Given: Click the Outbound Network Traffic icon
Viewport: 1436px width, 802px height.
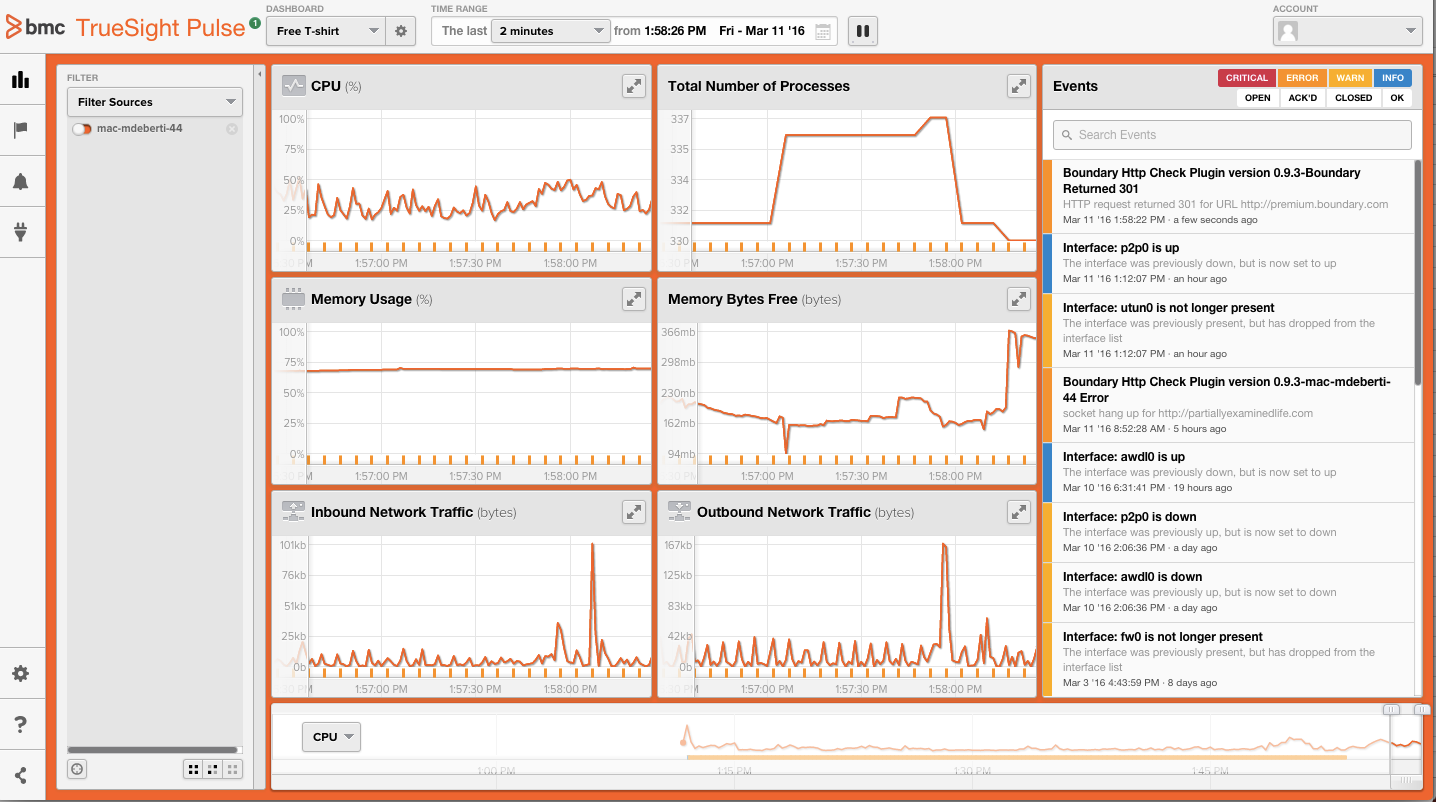Looking at the screenshot, I should tap(679, 511).
